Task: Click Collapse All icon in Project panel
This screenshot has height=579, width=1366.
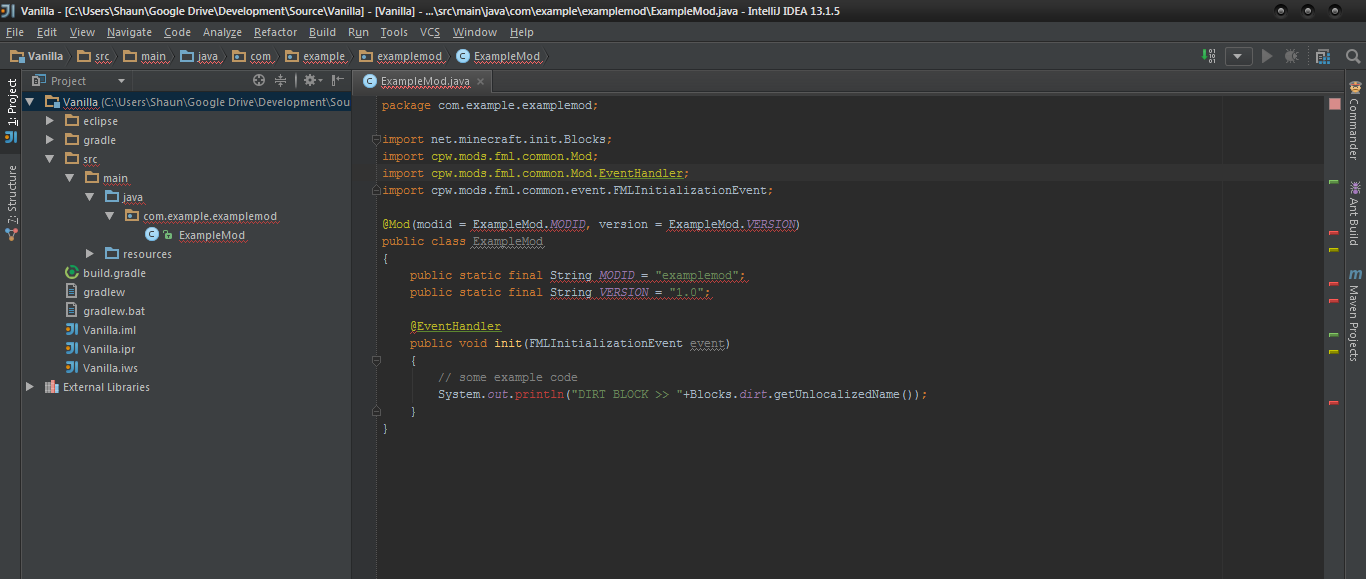Action: [x=281, y=80]
